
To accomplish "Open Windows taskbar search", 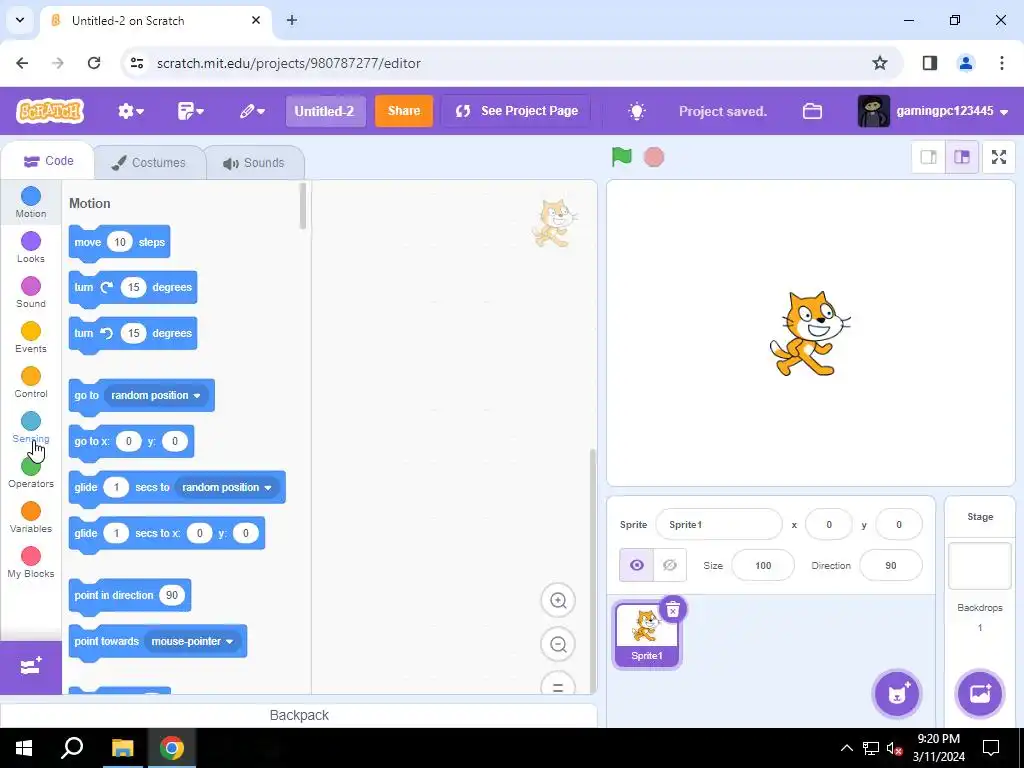I will 72,748.
